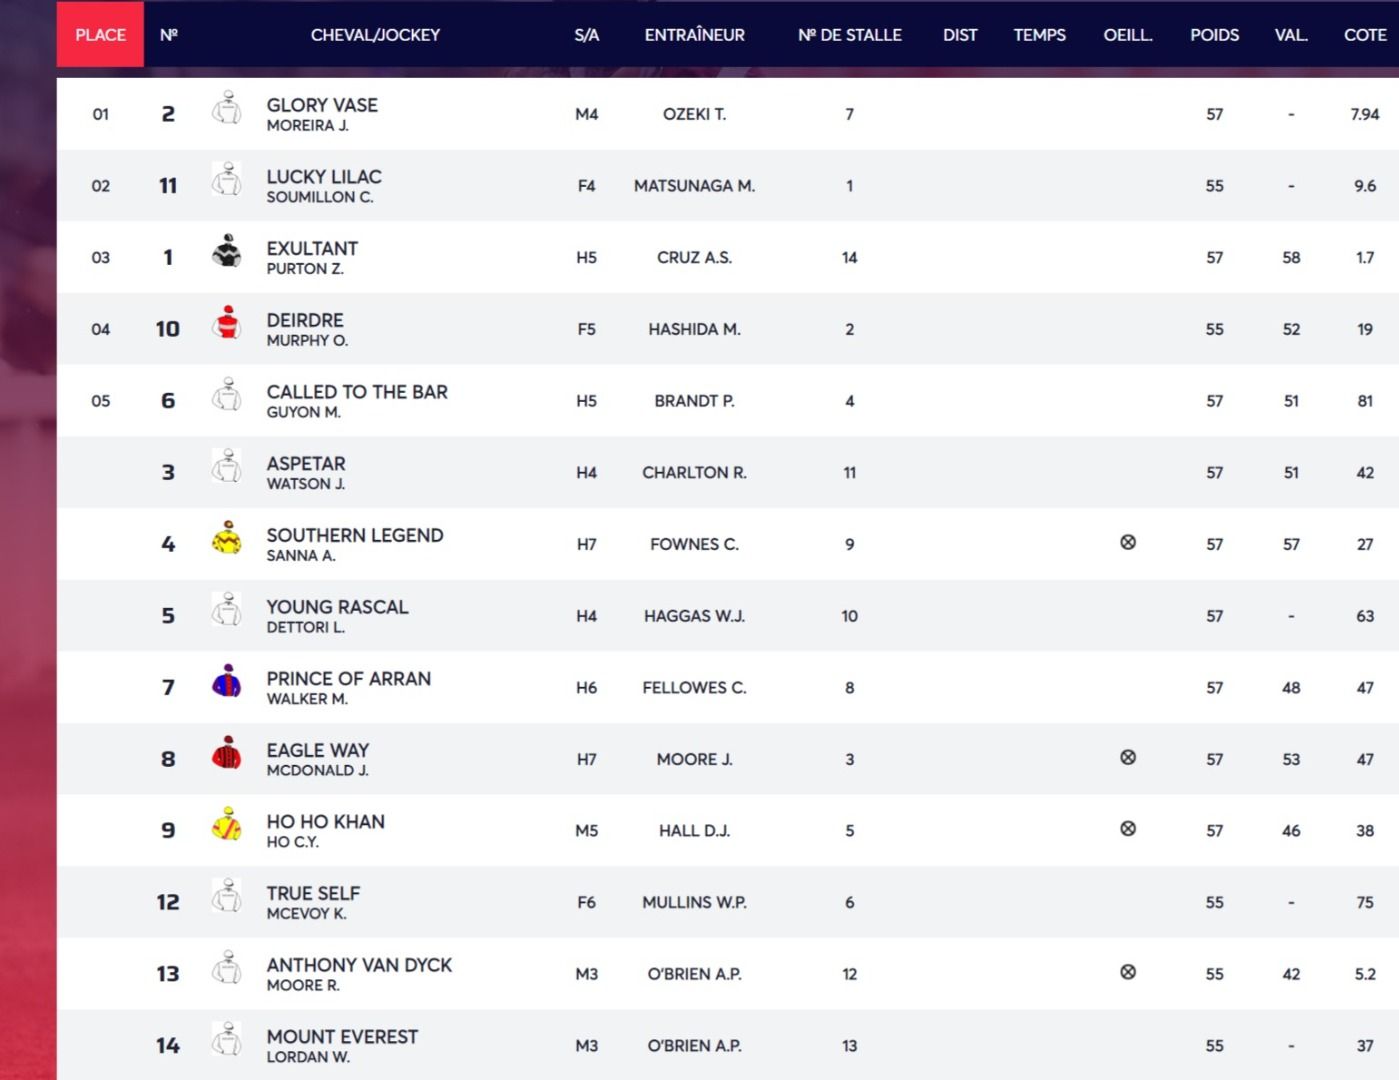1399x1080 pixels.
Task: Sort the table by COTE column
Action: click(1364, 34)
